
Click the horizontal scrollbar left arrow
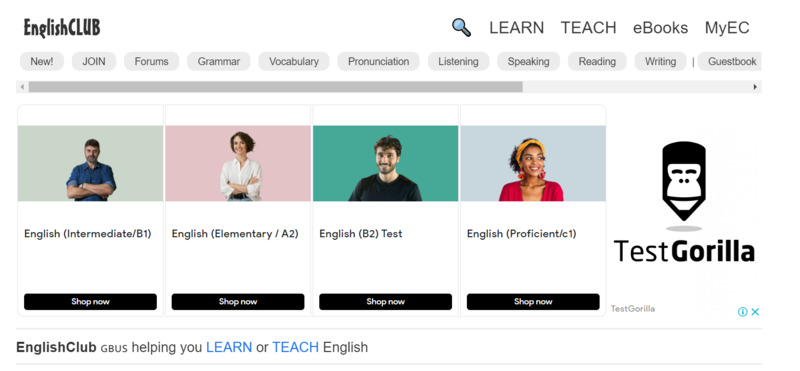22,87
